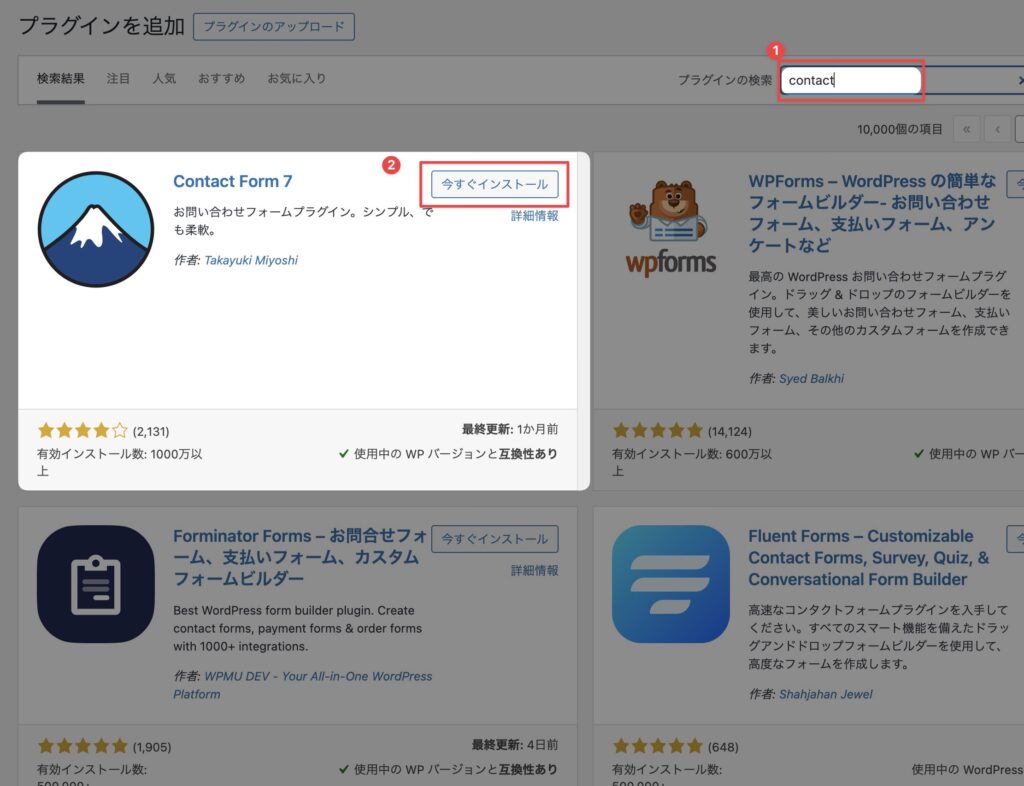This screenshot has height=786, width=1024.
Task: Open author link Syed Balkhi
Action: pyautogui.click(x=811, y=379)
